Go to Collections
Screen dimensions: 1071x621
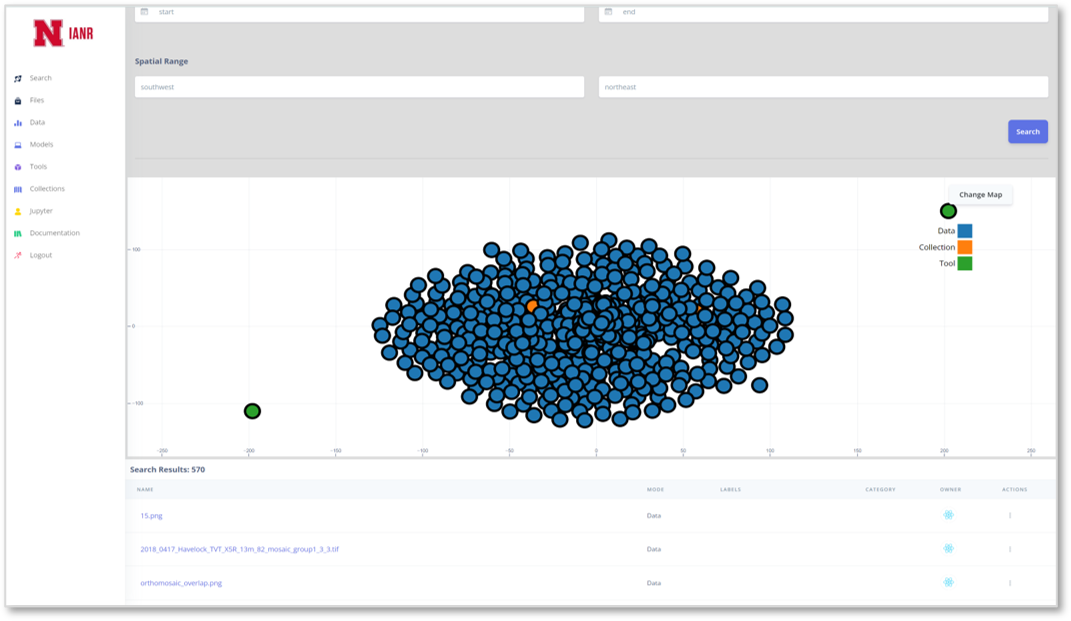(x=47, y=189)
